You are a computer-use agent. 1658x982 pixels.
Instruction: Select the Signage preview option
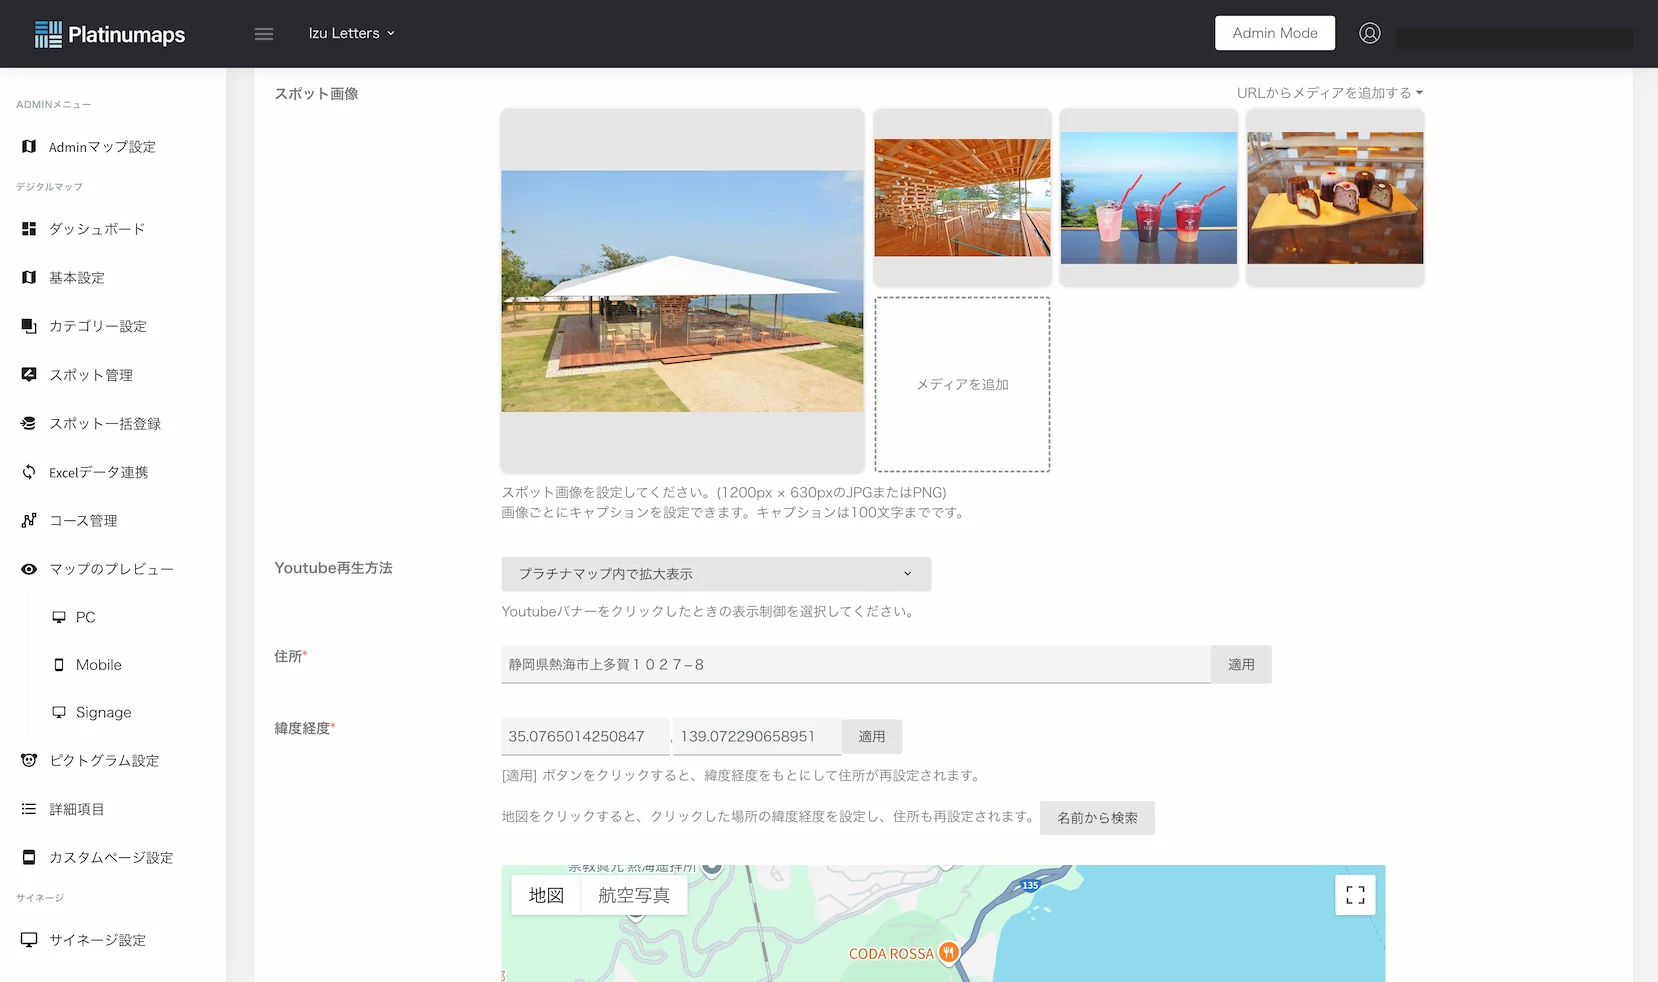click(x=102, y=712)
